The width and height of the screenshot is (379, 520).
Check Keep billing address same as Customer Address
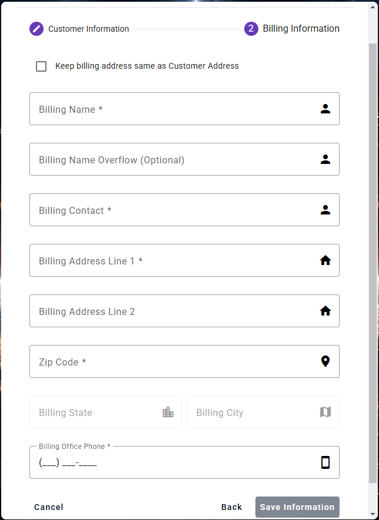point(41,66)
